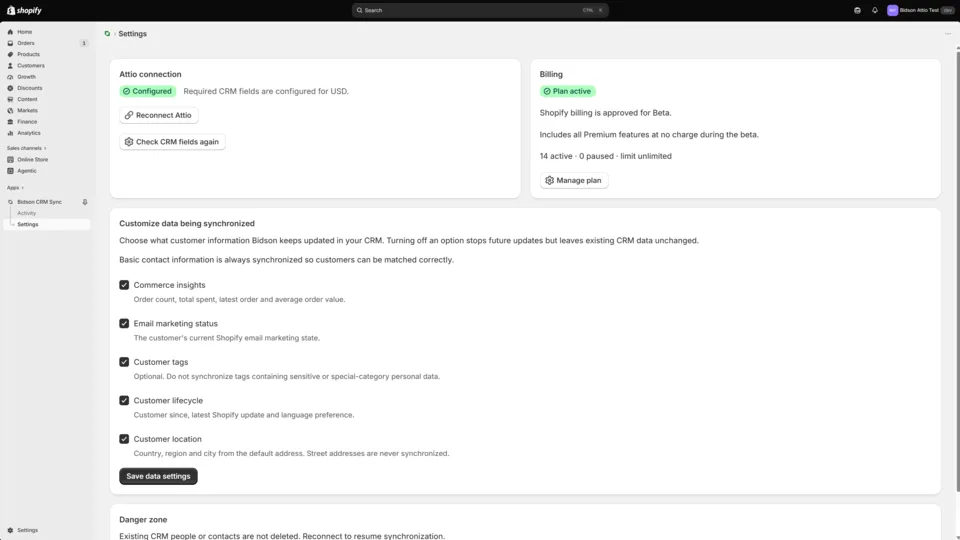
Task: Expand the Sales channels section chevron
Action: [45, 148]
